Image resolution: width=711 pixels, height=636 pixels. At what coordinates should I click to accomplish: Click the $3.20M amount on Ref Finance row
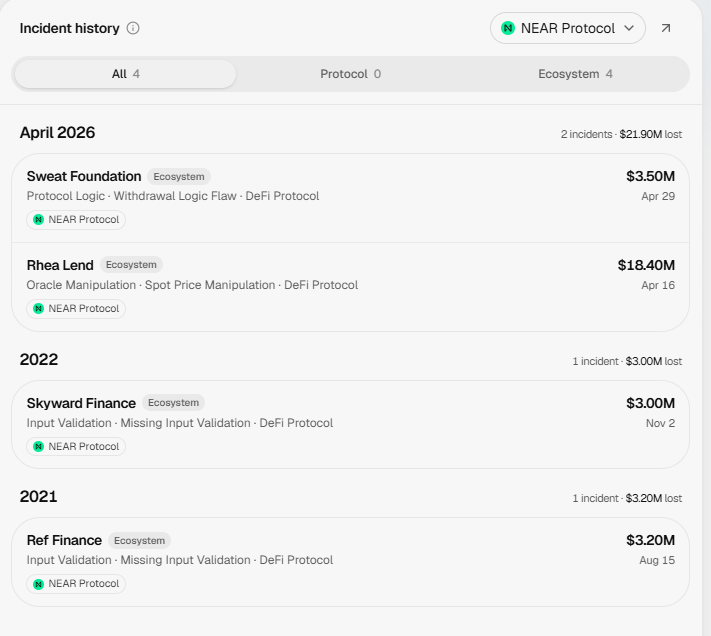click(x=650, y=540)
